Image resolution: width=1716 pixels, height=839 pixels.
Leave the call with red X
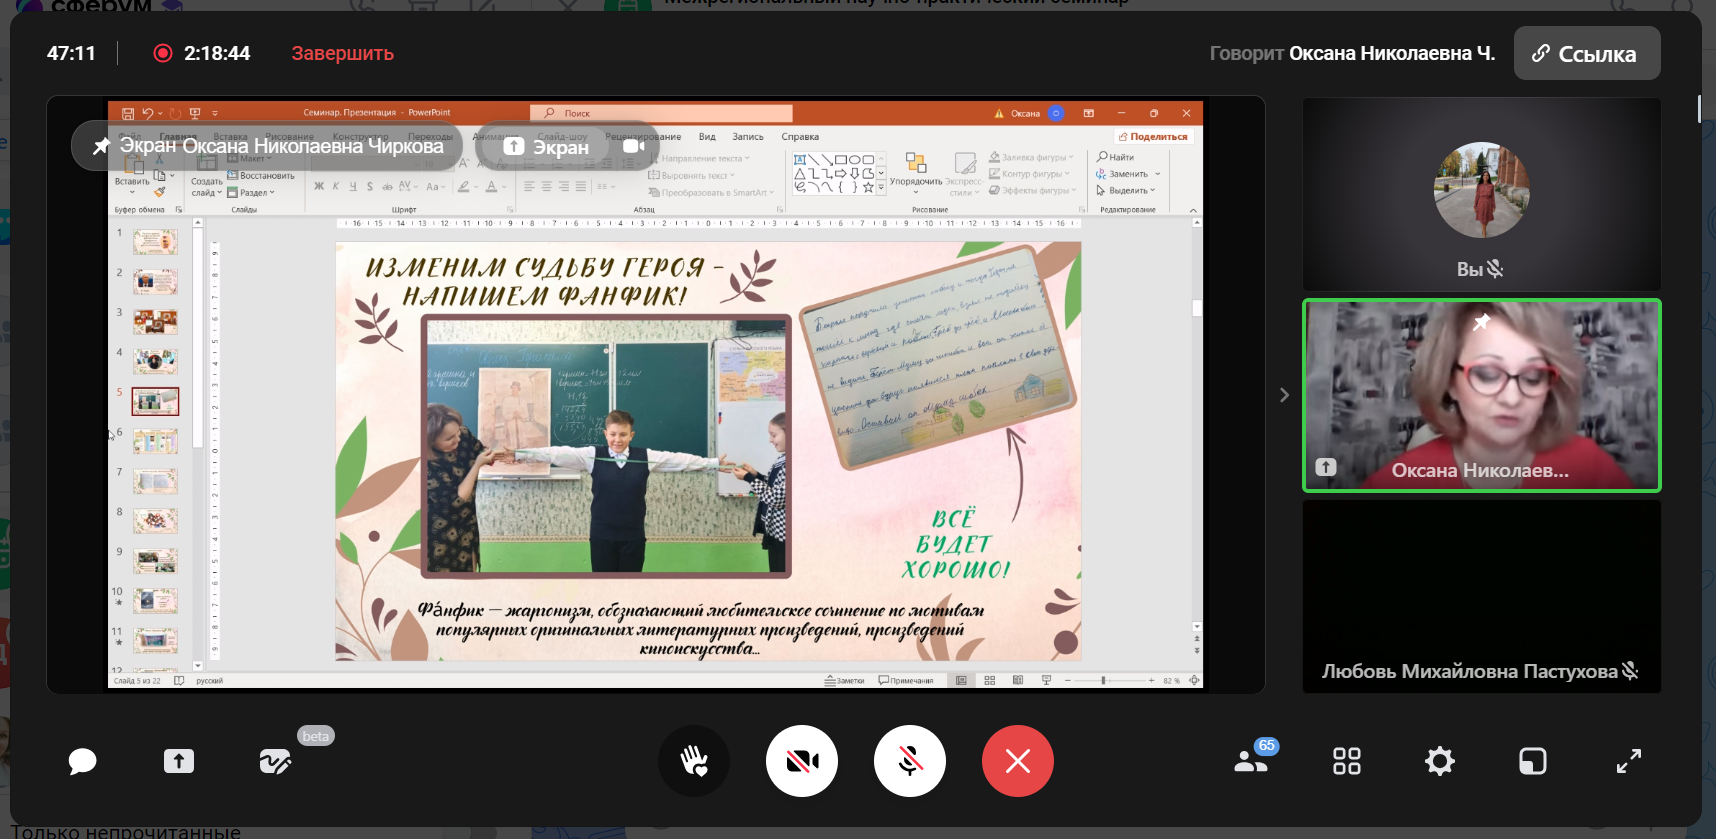point(1018,762)
